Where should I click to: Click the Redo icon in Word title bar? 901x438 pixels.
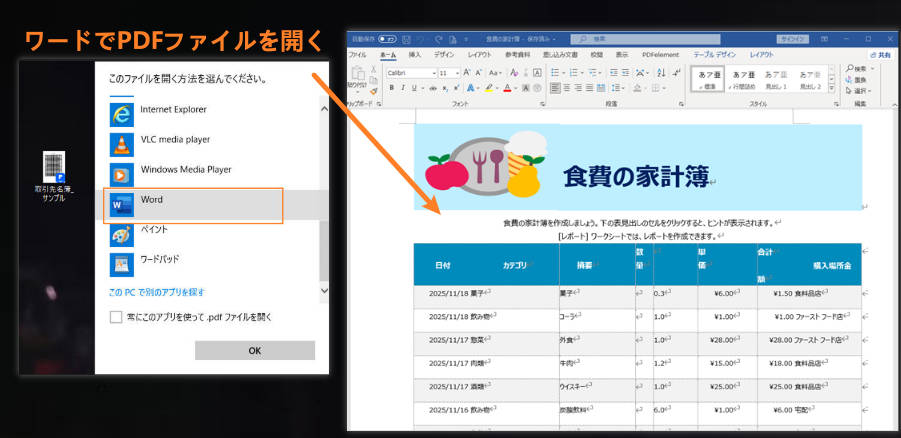437,39
